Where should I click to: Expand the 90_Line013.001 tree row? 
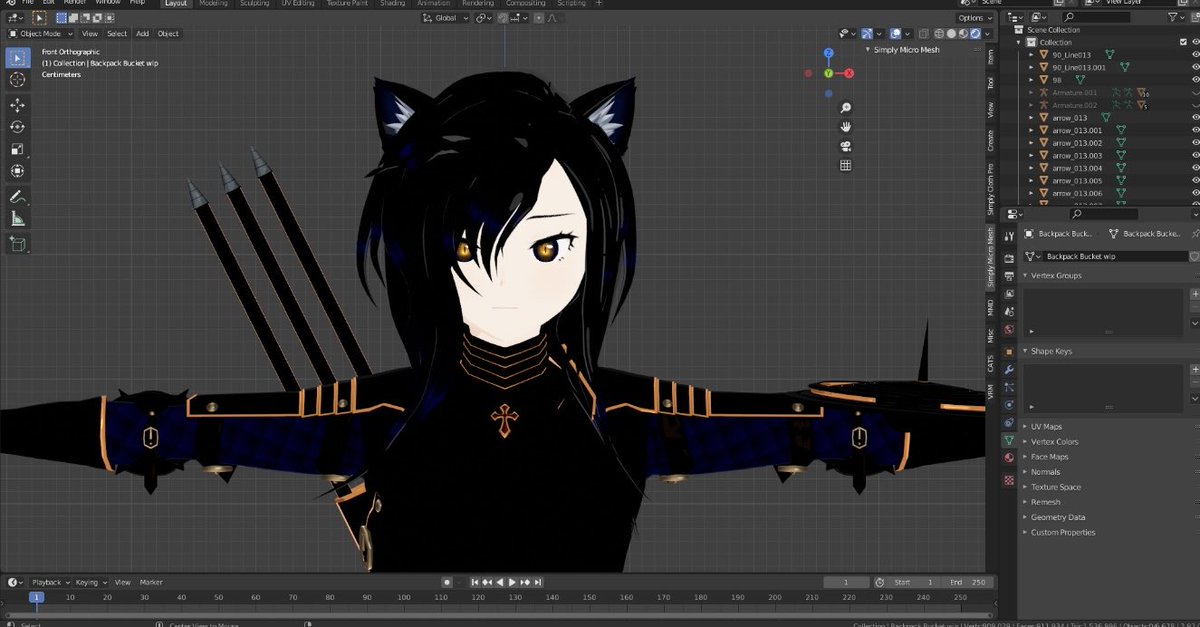1032,67
